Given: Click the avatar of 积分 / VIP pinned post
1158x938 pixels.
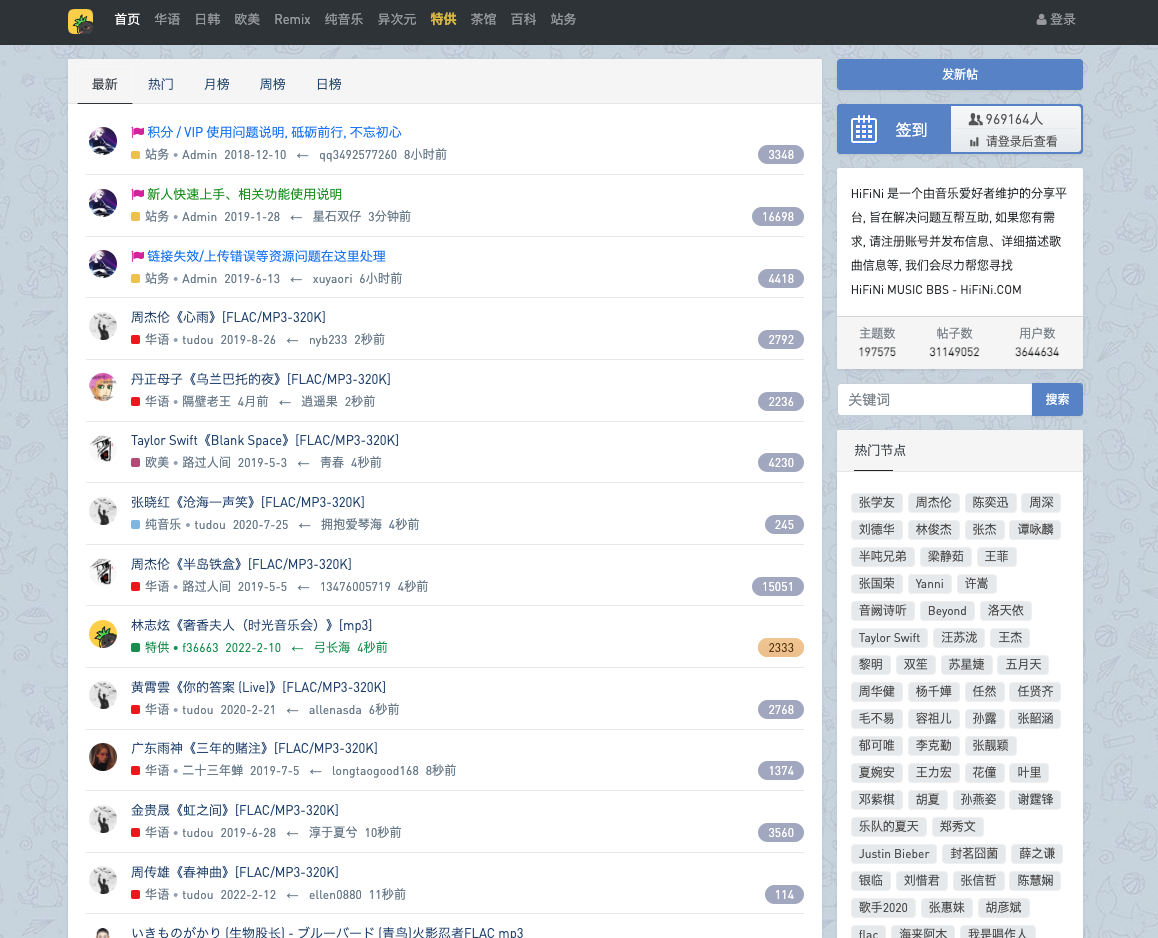Looking at the screenshot, I should coord(103,140).
